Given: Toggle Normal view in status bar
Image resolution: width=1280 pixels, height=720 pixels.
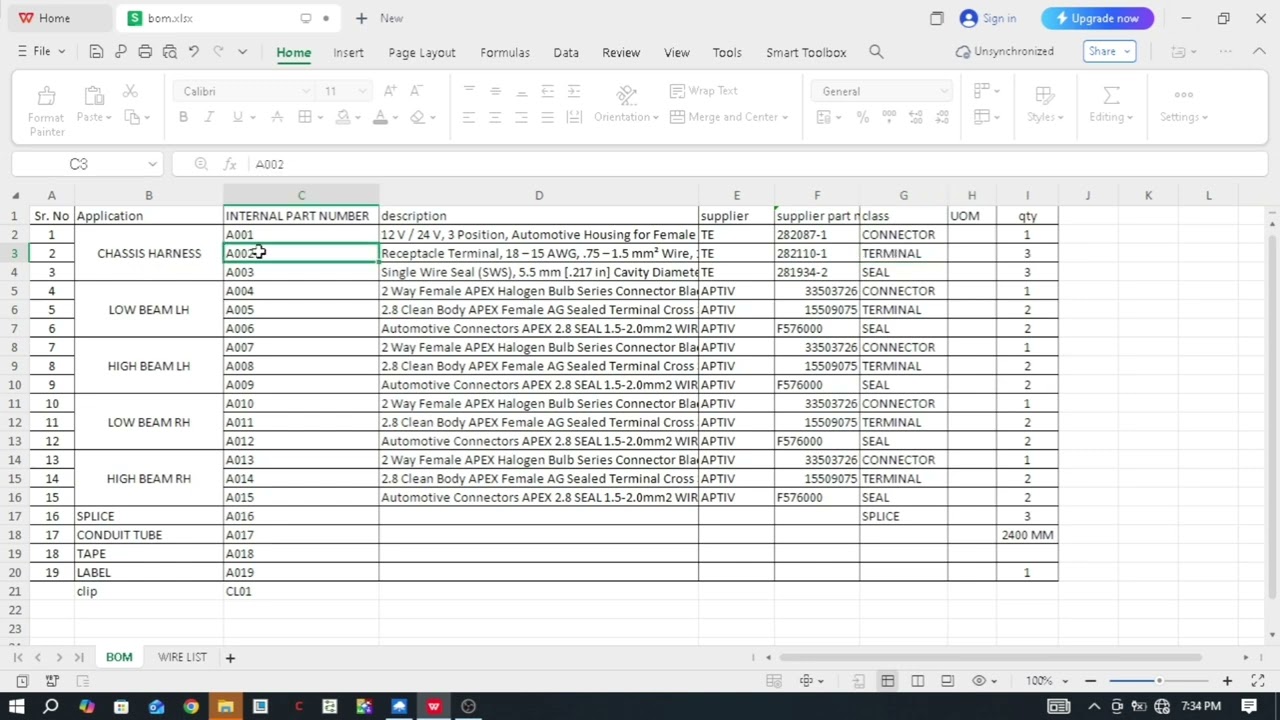Looking at the screenshot, I should 887,681.
